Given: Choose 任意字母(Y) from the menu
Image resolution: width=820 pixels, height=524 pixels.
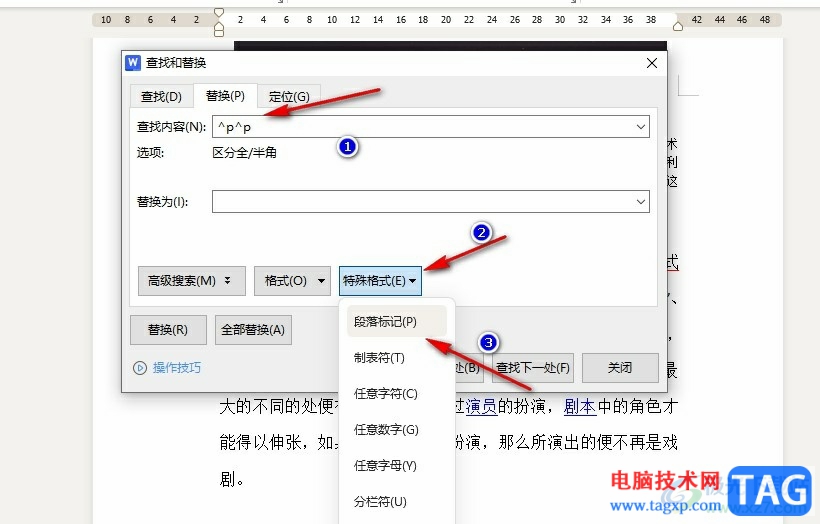Looking at the screenshot, I should [396, 465].
